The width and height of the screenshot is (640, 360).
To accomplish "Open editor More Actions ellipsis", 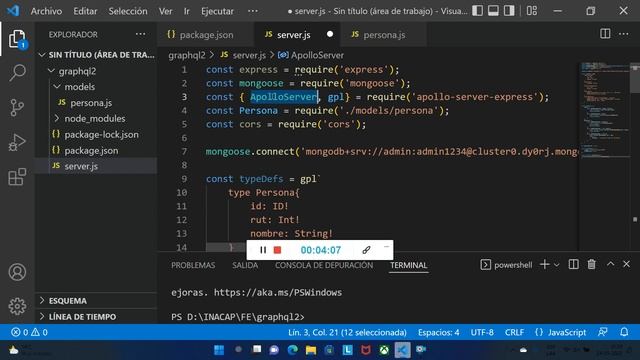I will (624, 34).
